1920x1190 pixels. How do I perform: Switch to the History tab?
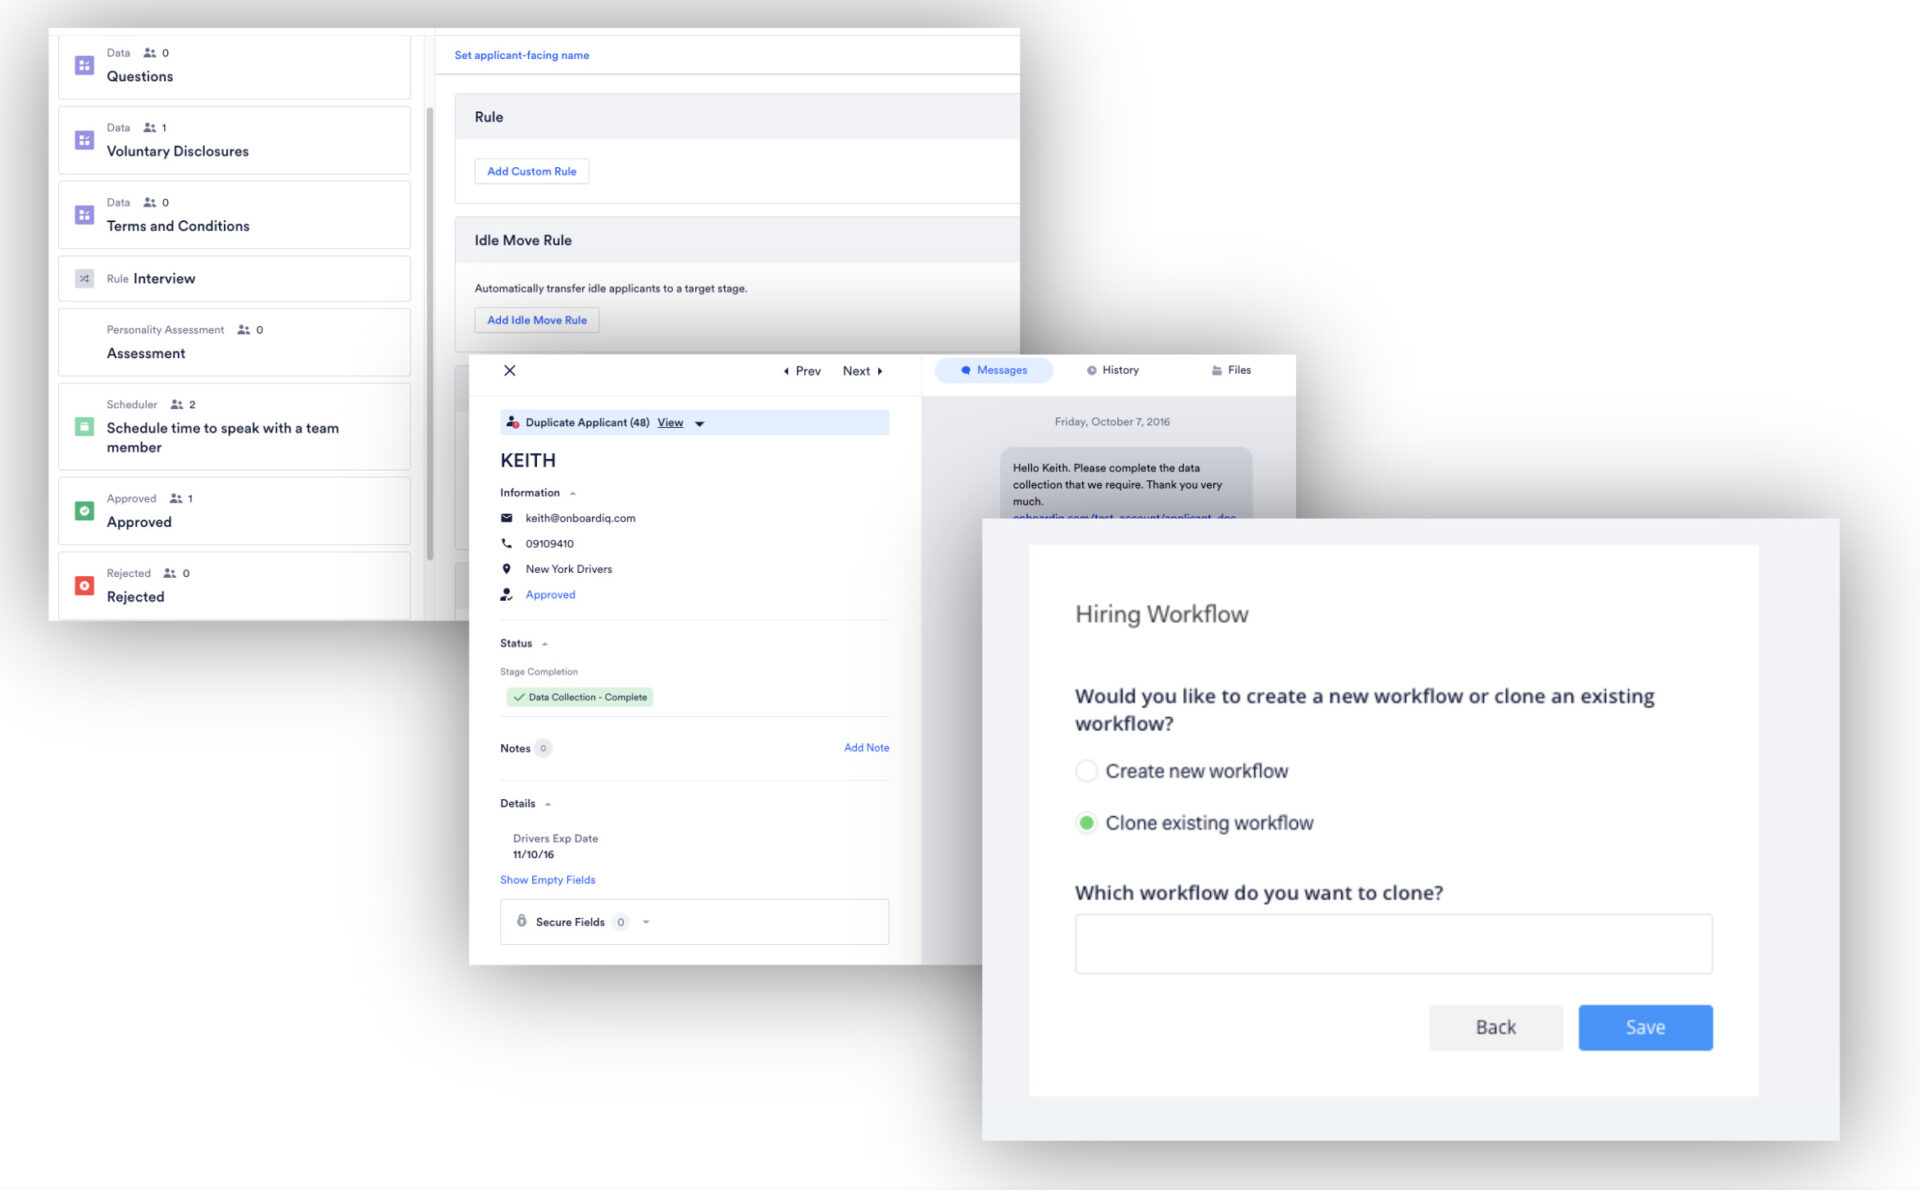[x=1113, y=371]
